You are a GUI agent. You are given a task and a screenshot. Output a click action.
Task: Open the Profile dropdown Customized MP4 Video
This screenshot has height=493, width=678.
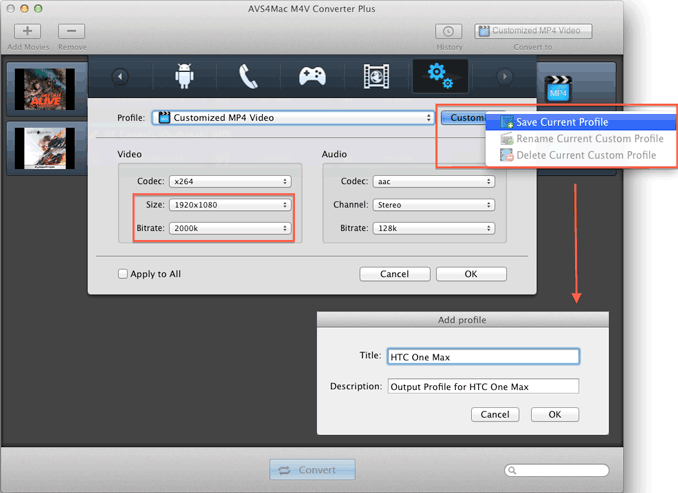click(x=293, y=118)
